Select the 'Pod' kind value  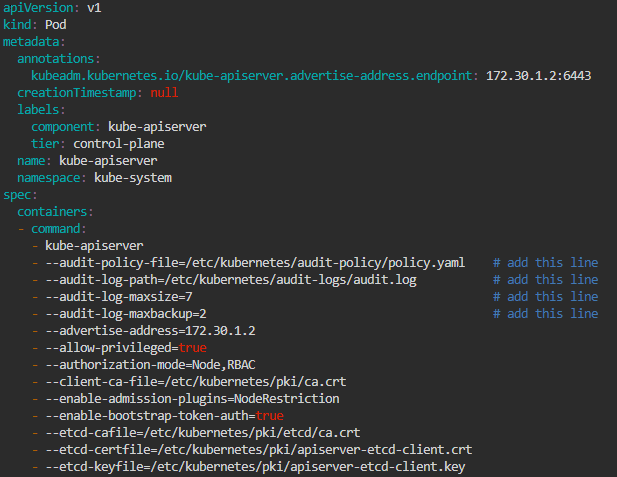(55, 25)
